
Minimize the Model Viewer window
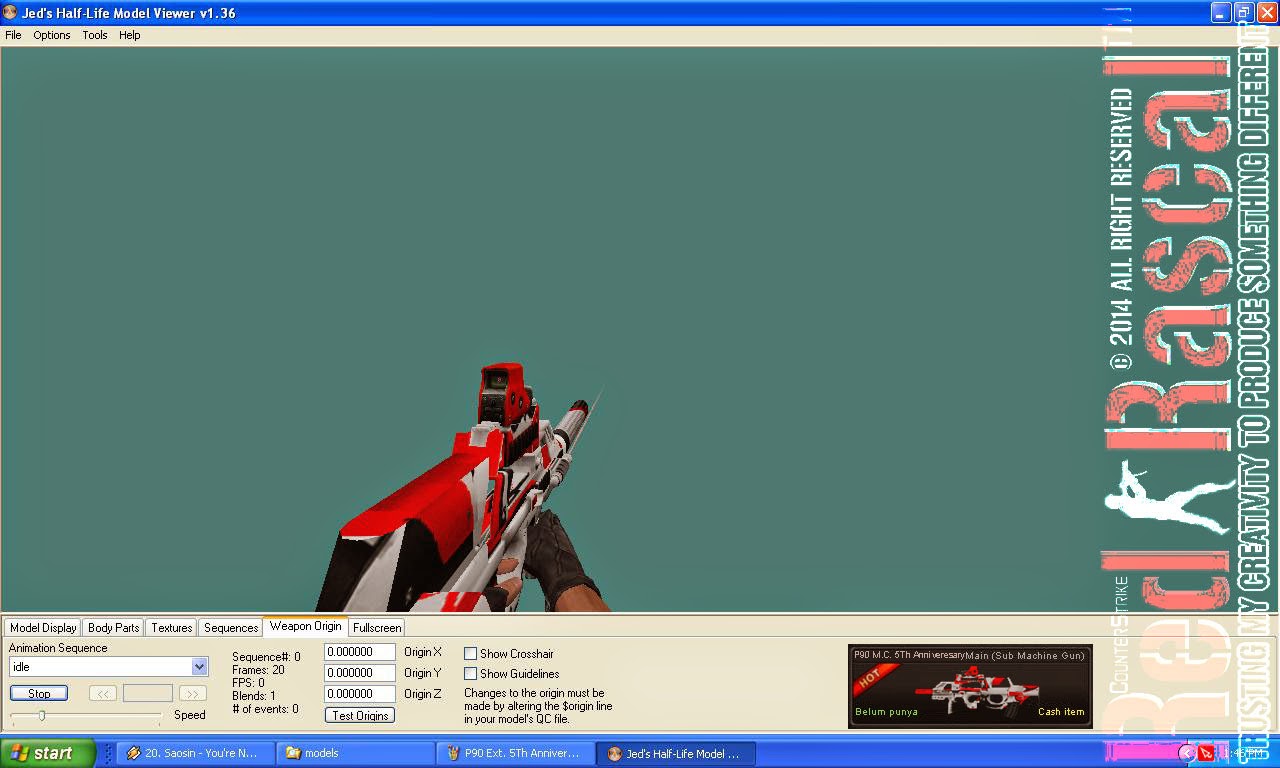[x=1220, y=13]
